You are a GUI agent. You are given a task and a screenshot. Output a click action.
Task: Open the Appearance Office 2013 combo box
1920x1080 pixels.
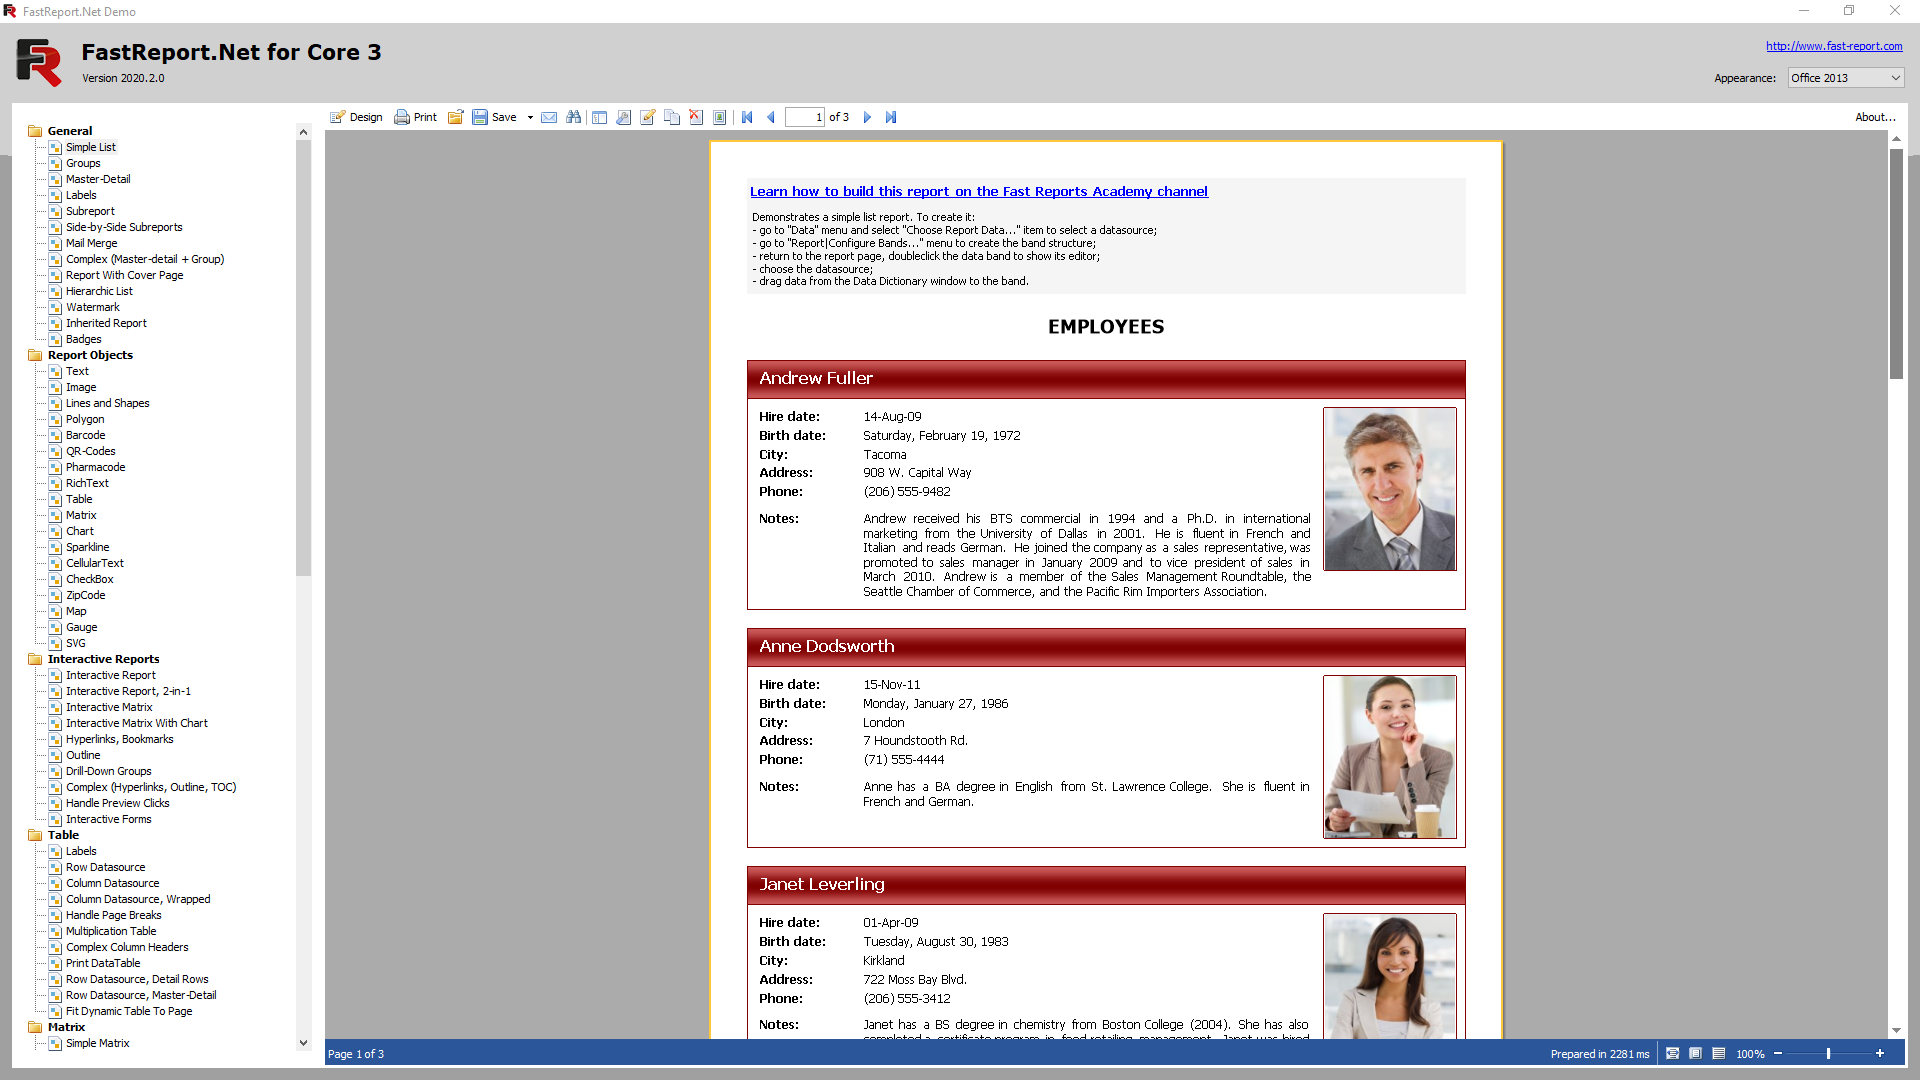pyautogui.click(x=1845, y=78)
